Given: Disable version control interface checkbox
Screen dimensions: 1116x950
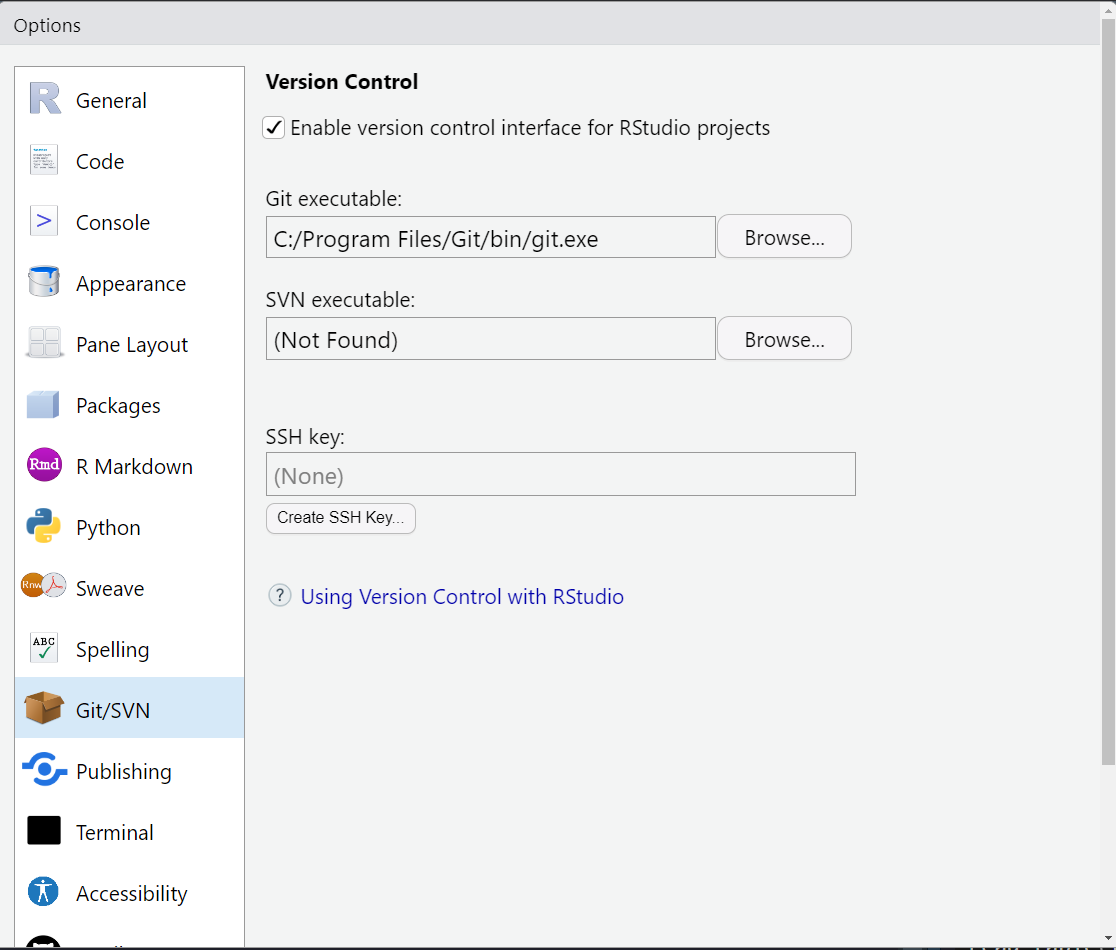Looking at the screenshot, I should (274, 128).
